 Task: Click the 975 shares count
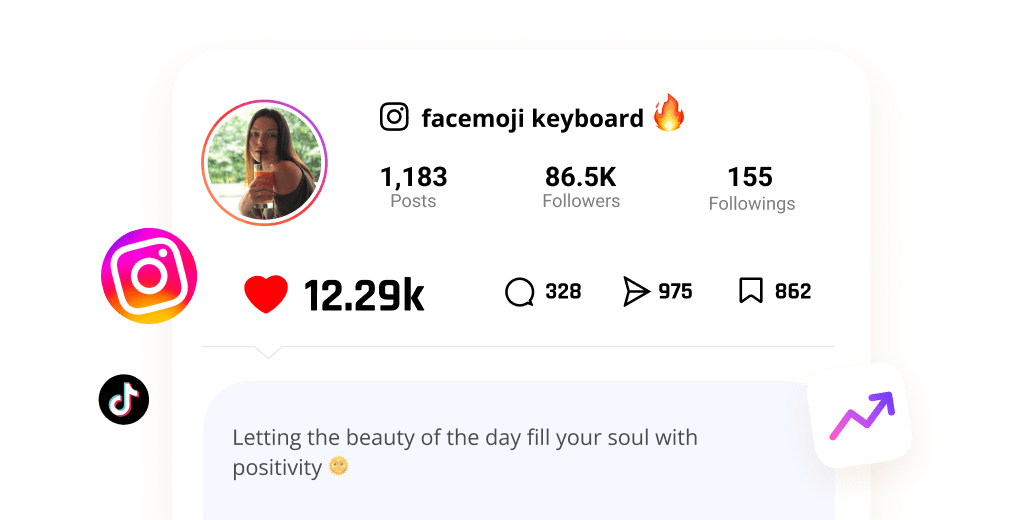click(x=675, y=291)
